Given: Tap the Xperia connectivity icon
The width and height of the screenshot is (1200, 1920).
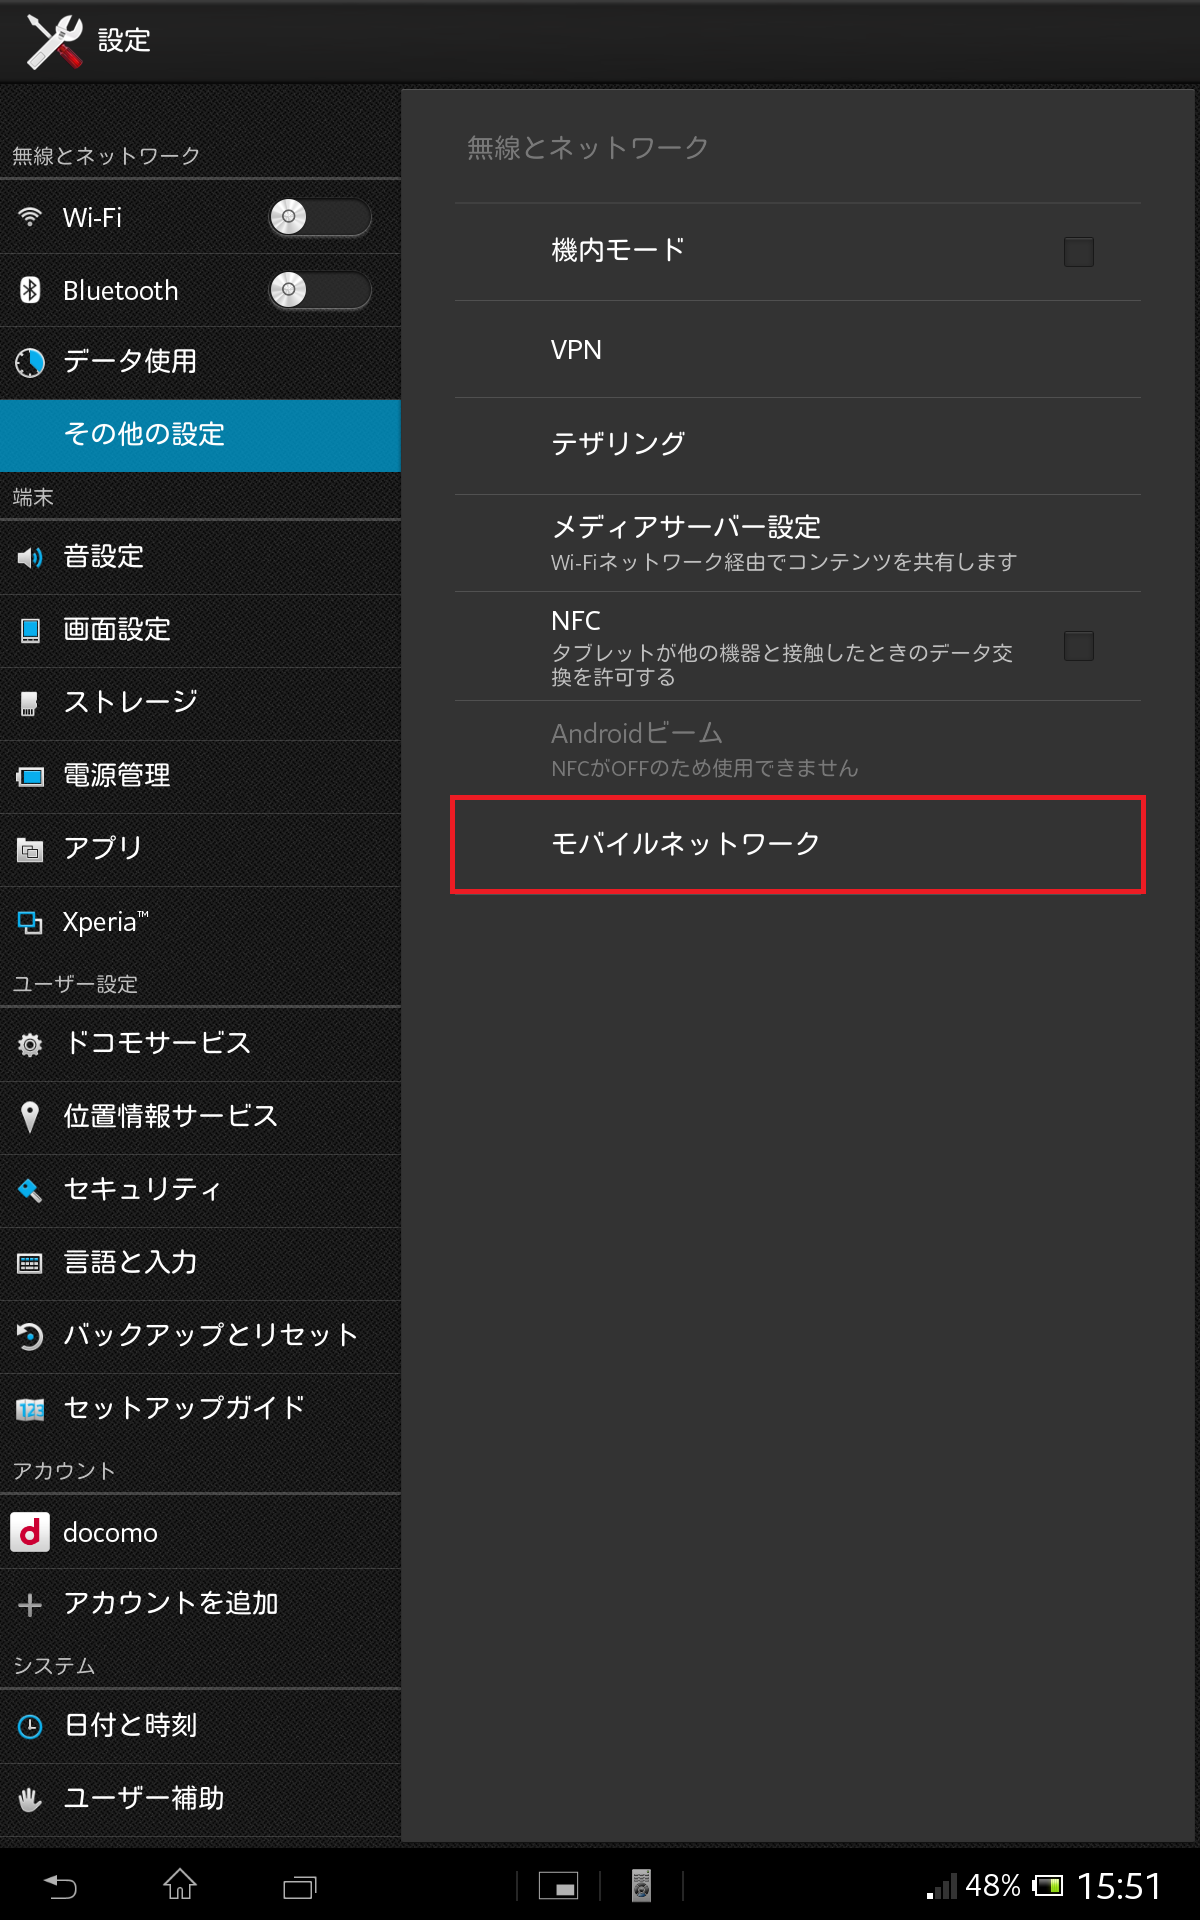Looking at the screenshot, I should coord(30,922).
